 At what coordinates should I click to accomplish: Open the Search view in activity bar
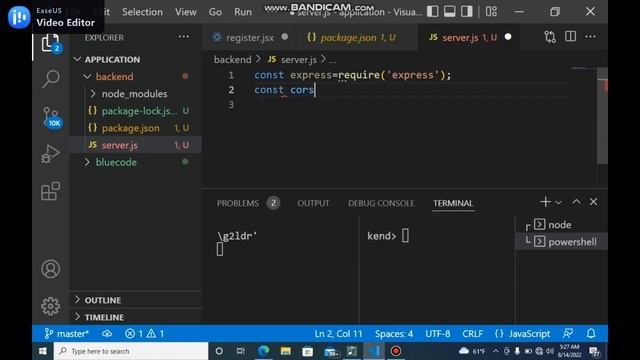51,79
